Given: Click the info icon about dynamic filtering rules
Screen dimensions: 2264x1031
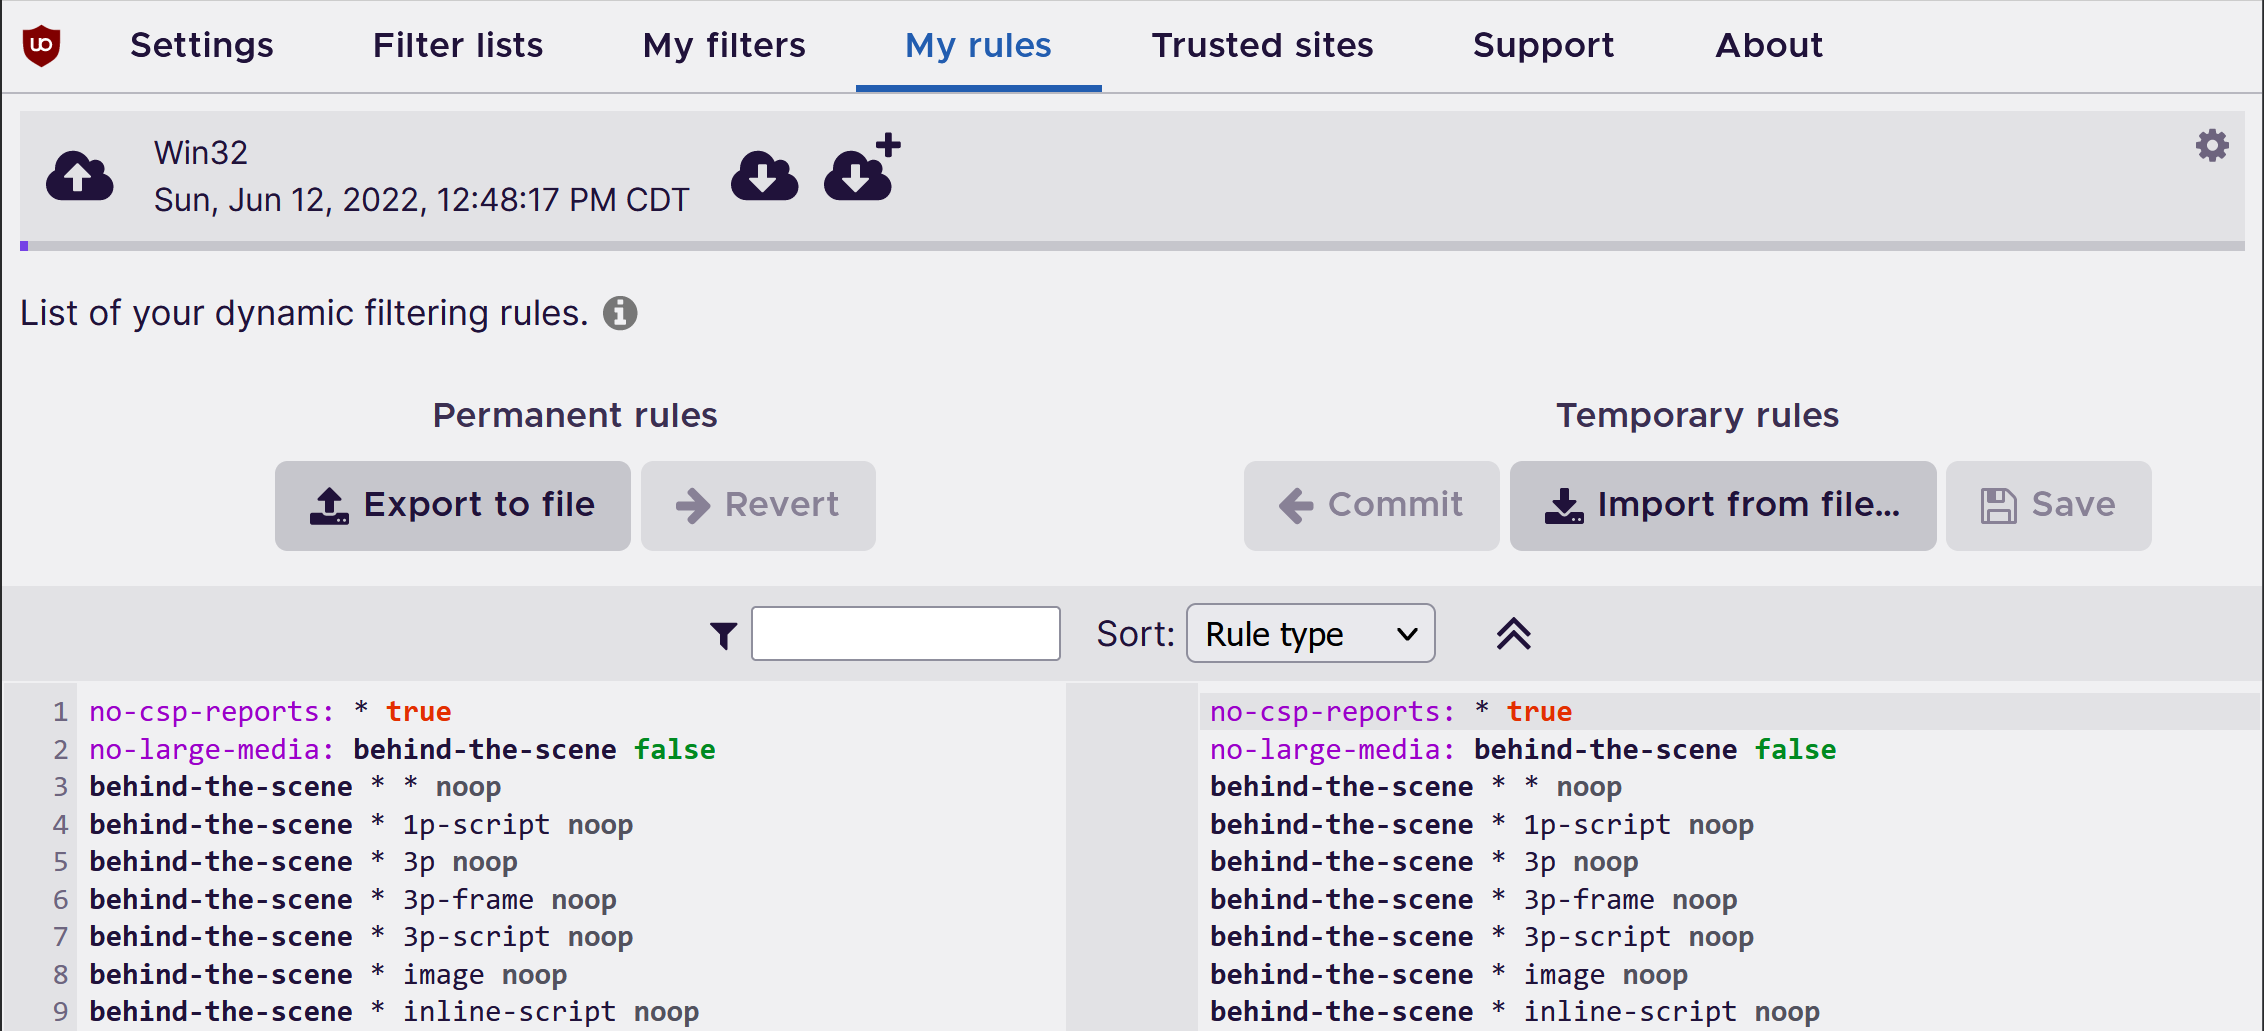Looking at the screenshot, I should (x=620, y=313).
